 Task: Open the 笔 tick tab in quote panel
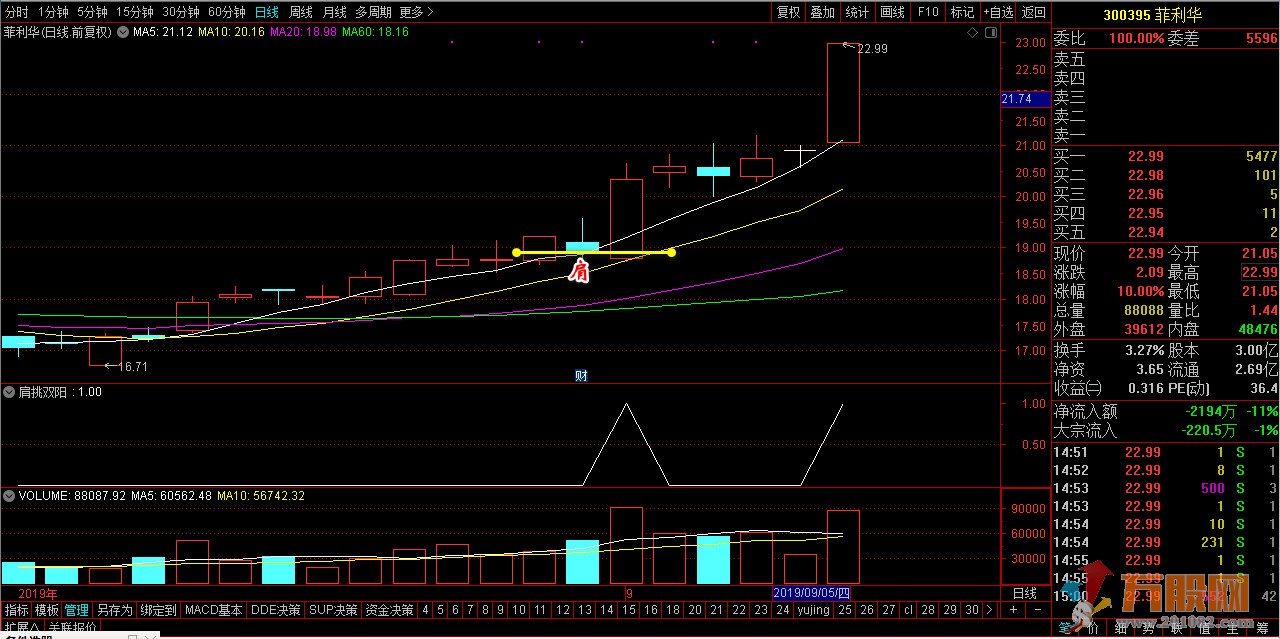(1064, 628)
